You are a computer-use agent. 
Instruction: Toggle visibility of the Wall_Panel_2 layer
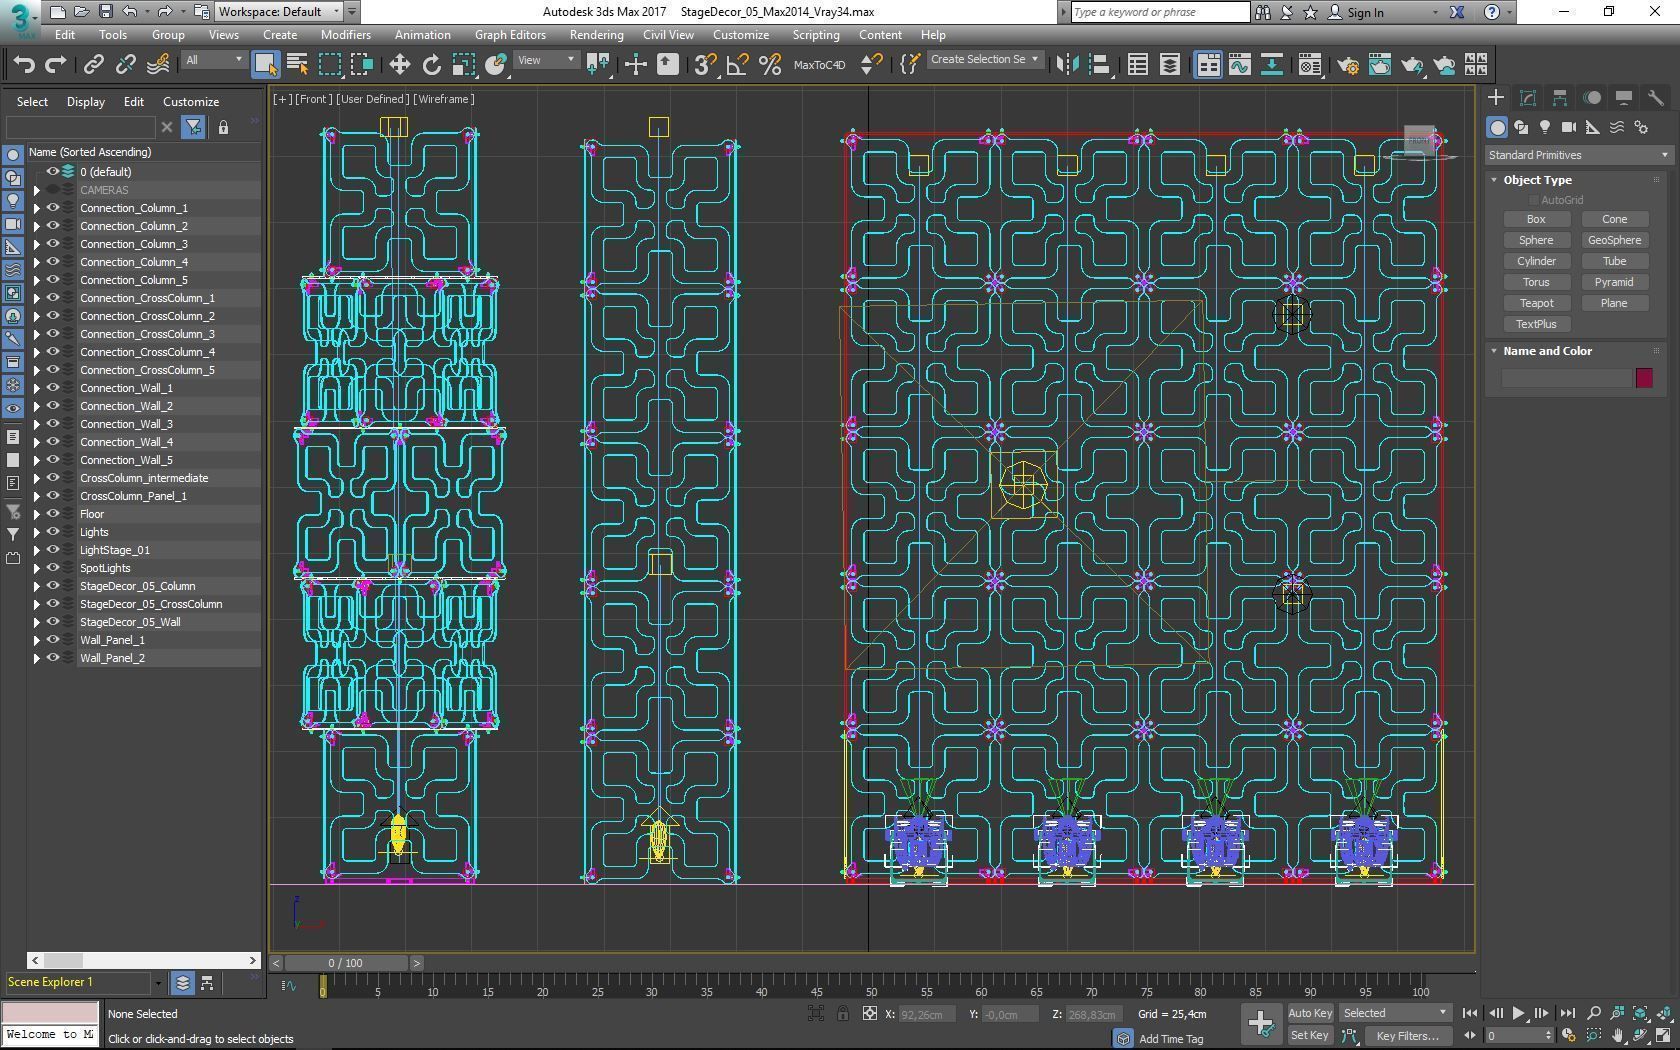tap(53, 658)
